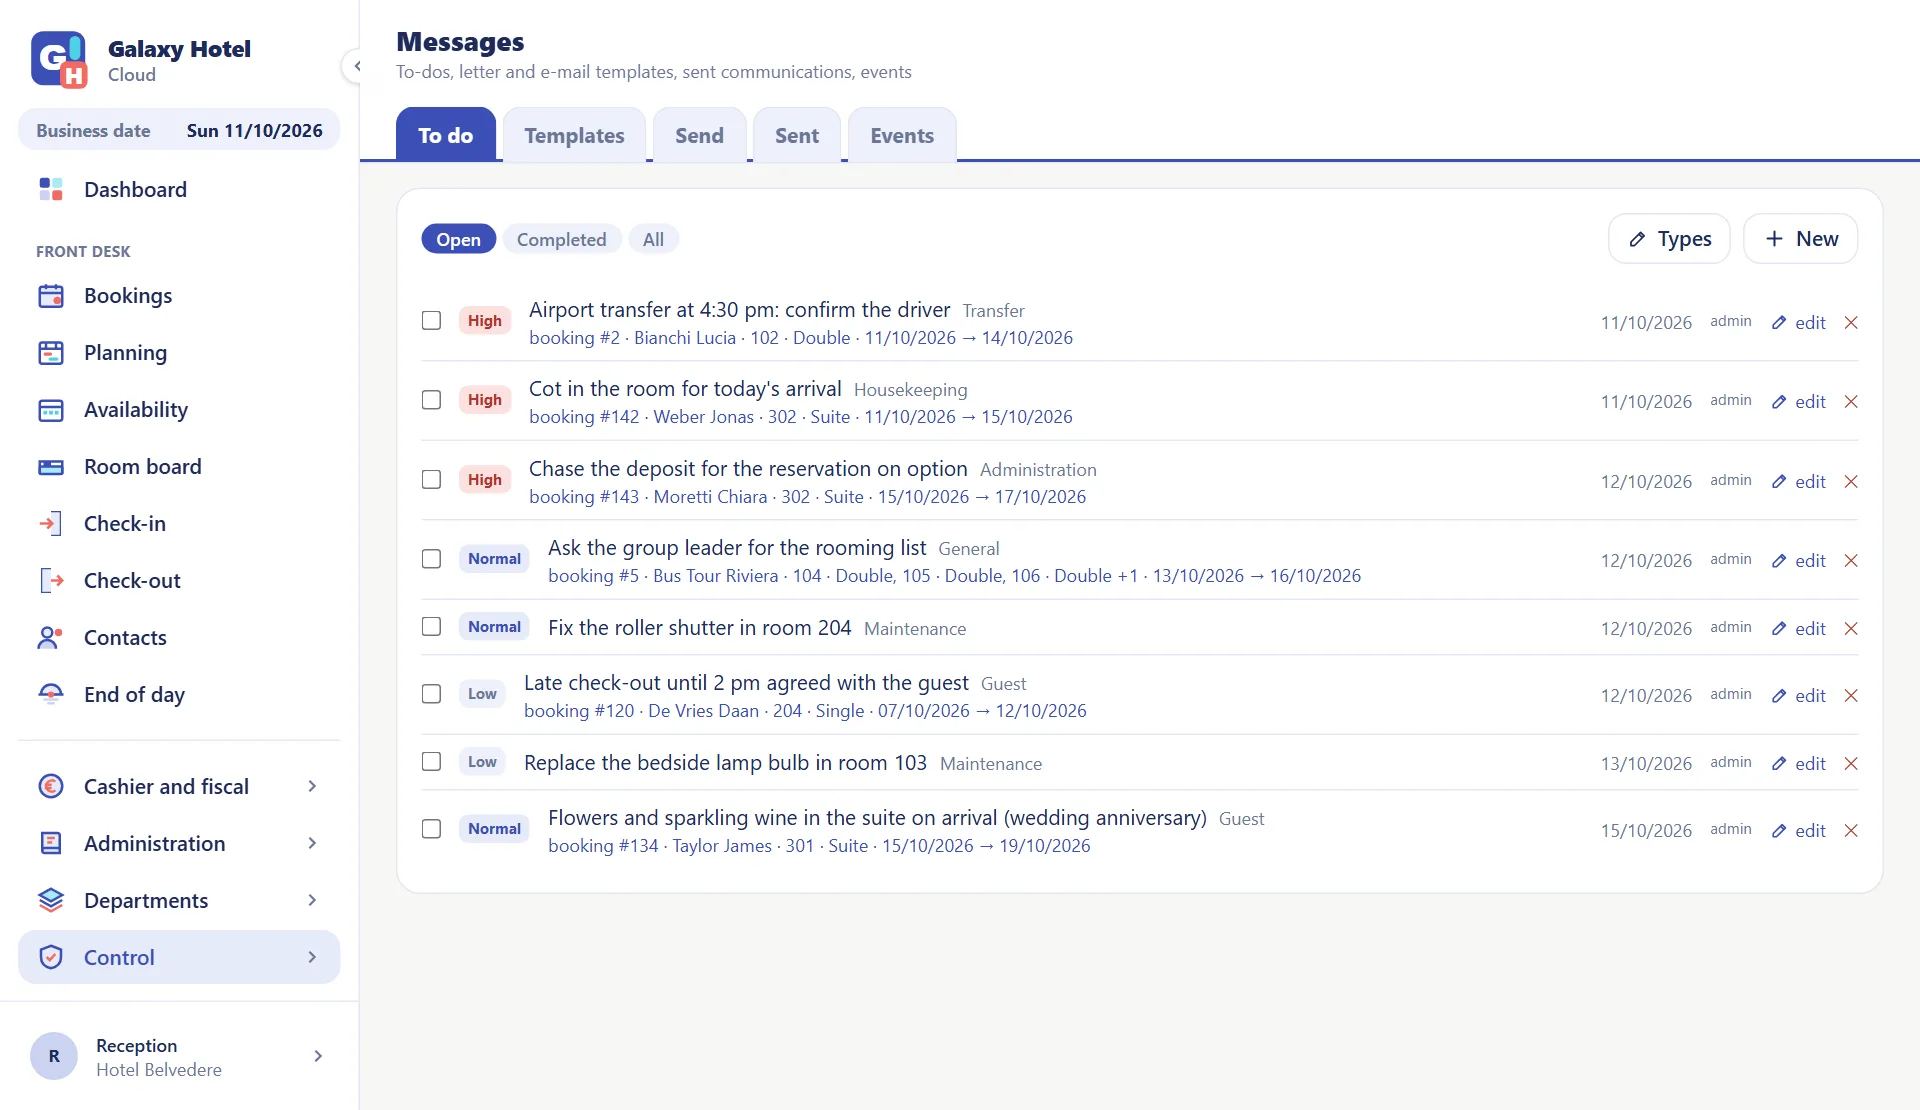Open the Dashboard icon in sidebar
1920x1110 pixels.
pos(51,189)
